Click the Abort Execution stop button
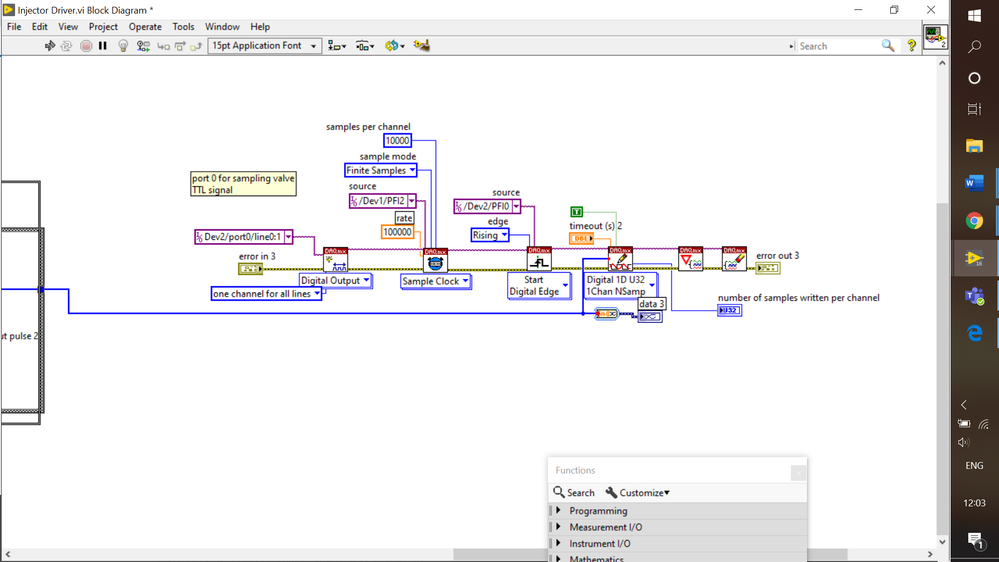 pyautogui.click(x=86, y=46)
